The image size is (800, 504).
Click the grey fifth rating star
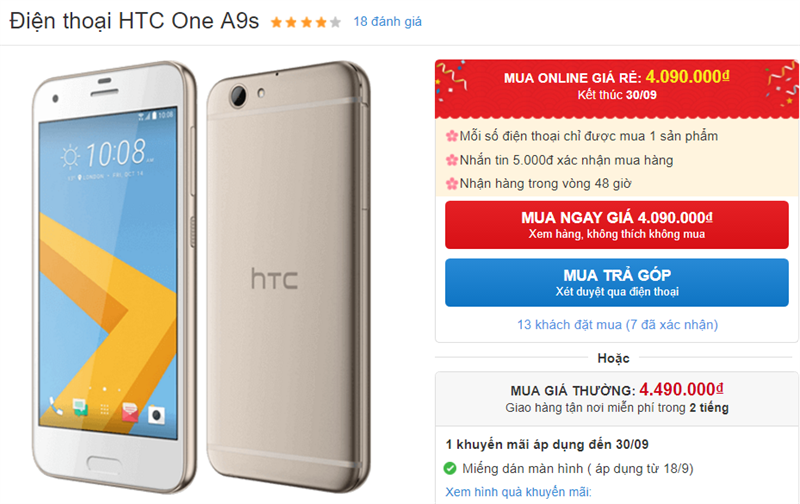click(335, 22)
